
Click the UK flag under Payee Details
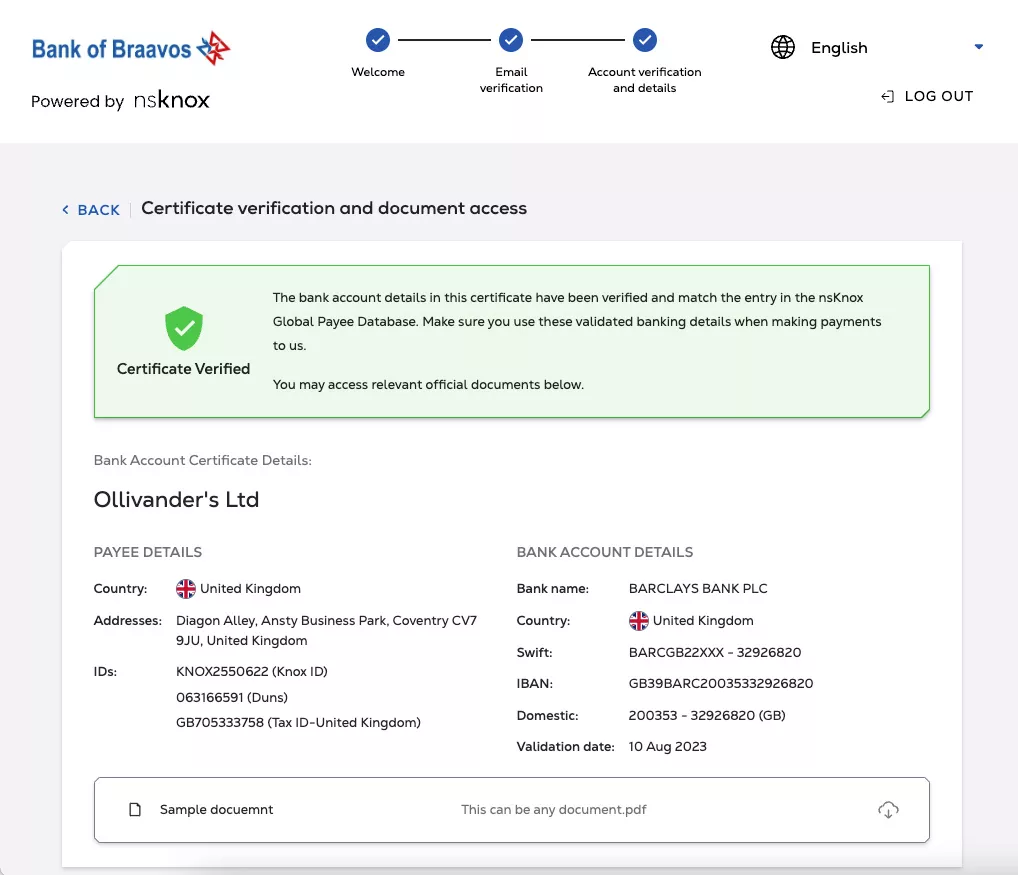[x=186, y=589]
